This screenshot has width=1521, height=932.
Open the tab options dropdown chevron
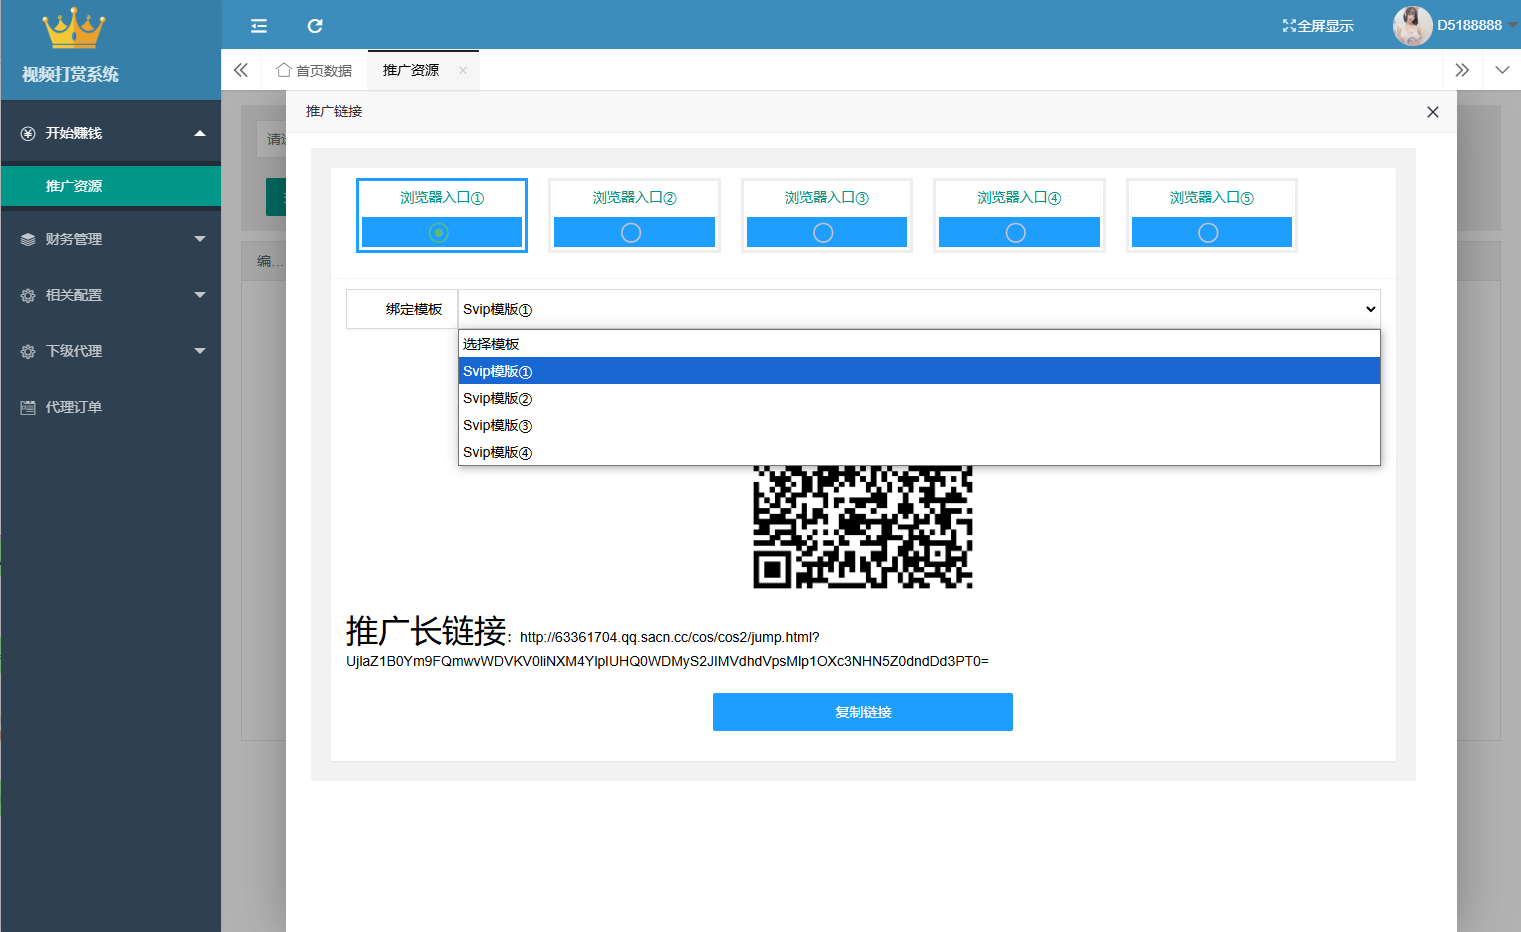coord(1502,70)
